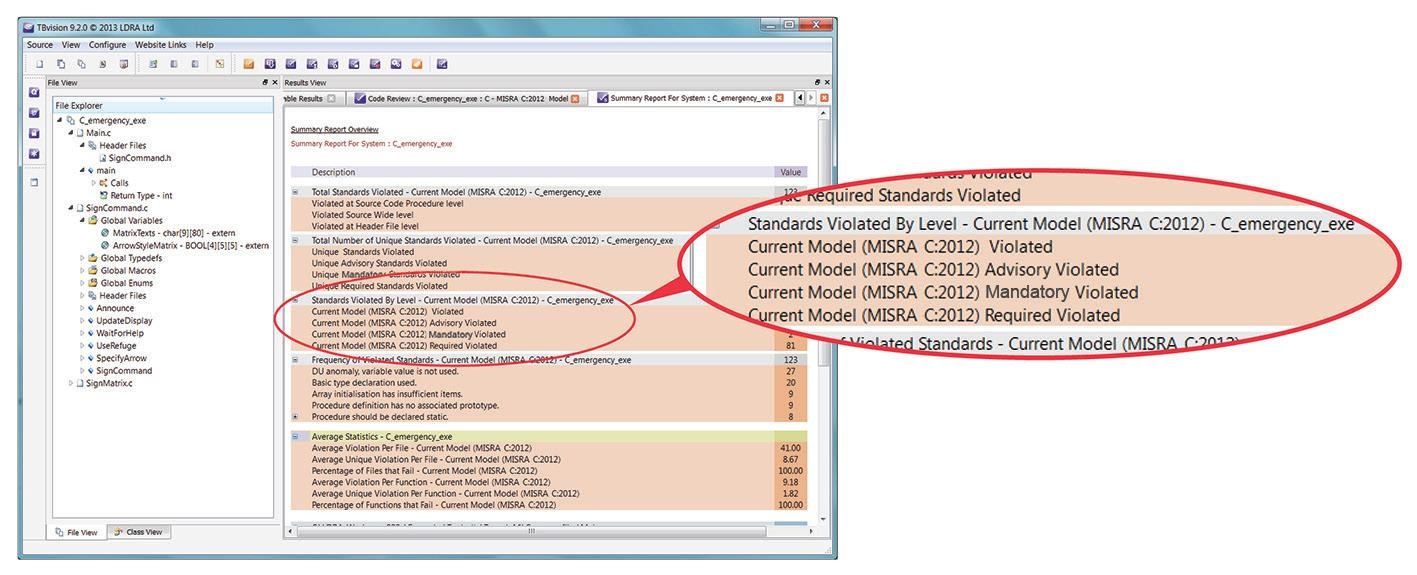
Task: Open the Summary Report Overview link
Action: (335, 130)
